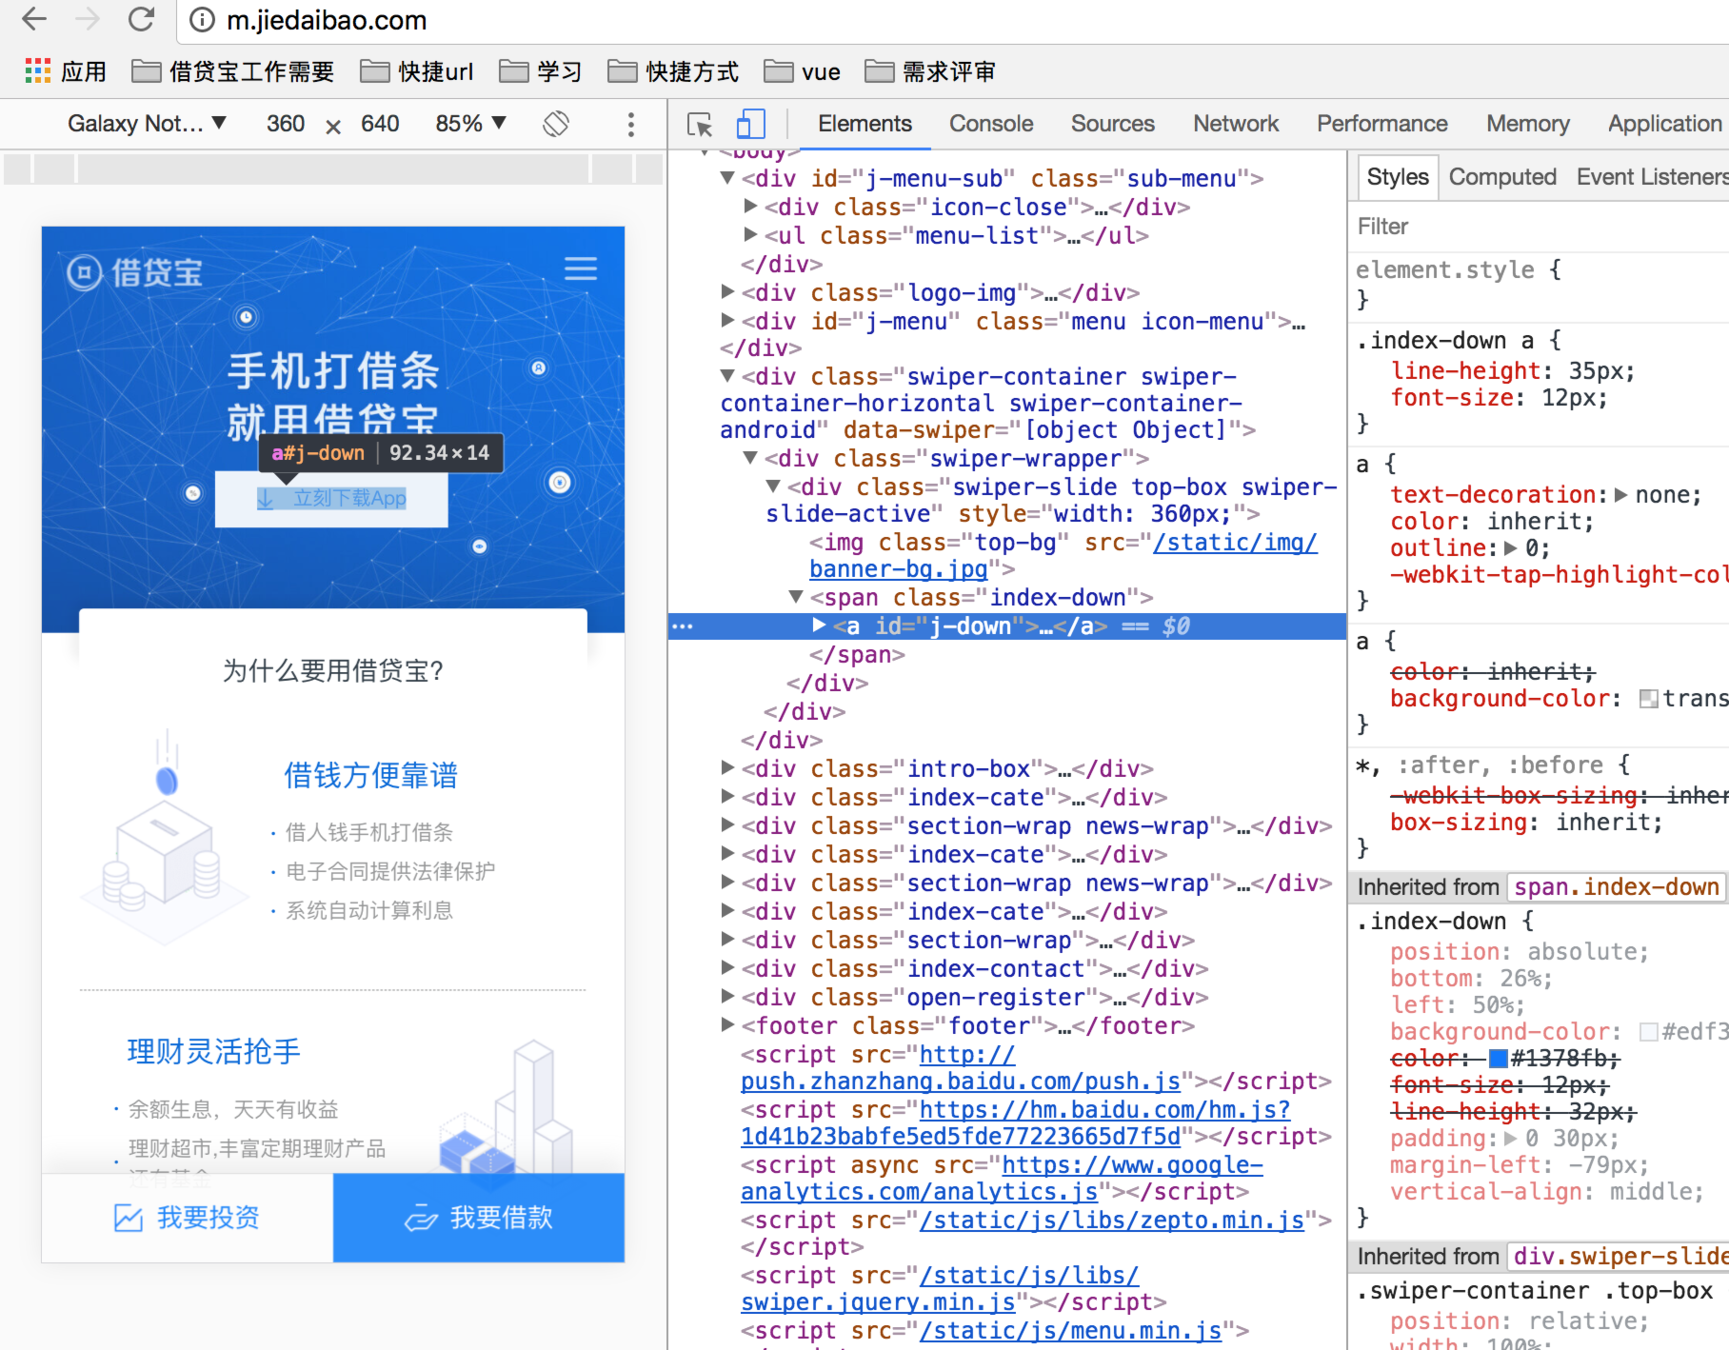The height and width of the screenshot is (1350, 1729).
Task: Expand the a#j-down anchor node
Action: [819, 625]
